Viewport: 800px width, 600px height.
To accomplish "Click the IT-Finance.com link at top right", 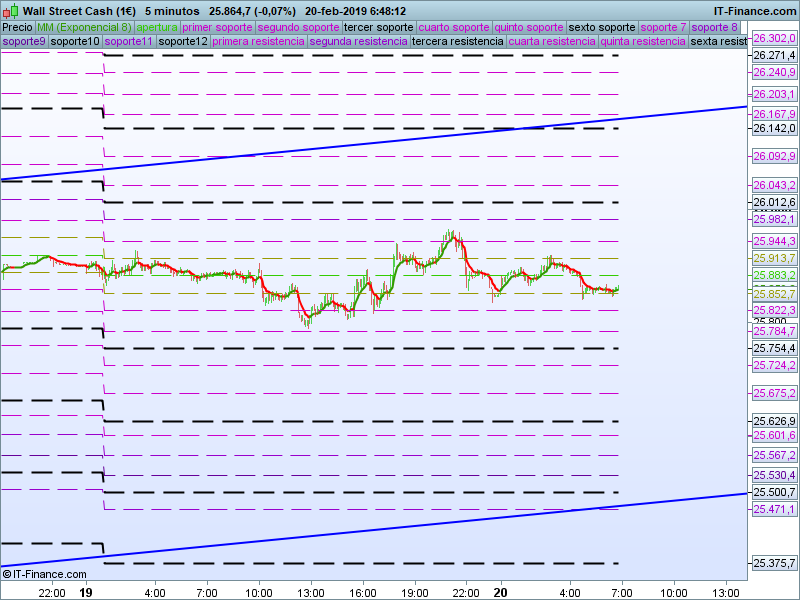I will point(755,11).
